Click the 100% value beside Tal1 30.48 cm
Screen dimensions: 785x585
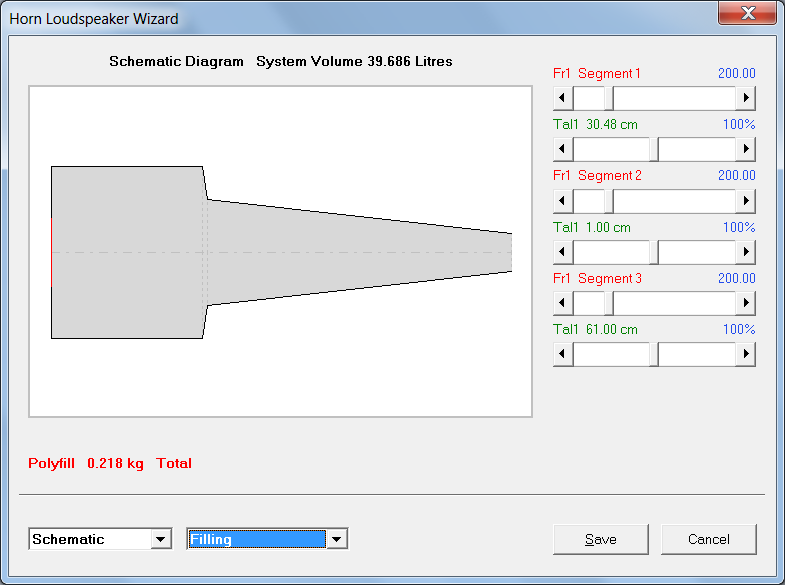[739, 125]
